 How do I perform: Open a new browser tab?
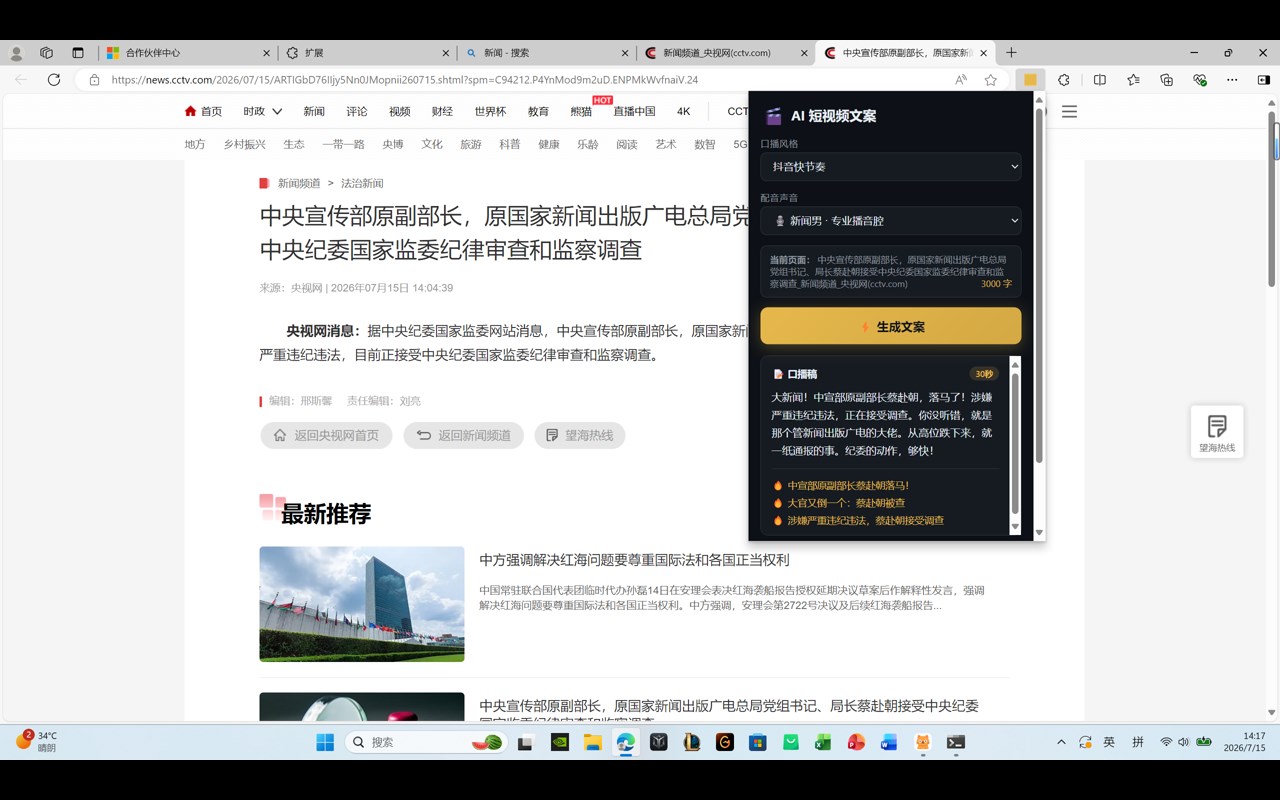click(1011, 53)
